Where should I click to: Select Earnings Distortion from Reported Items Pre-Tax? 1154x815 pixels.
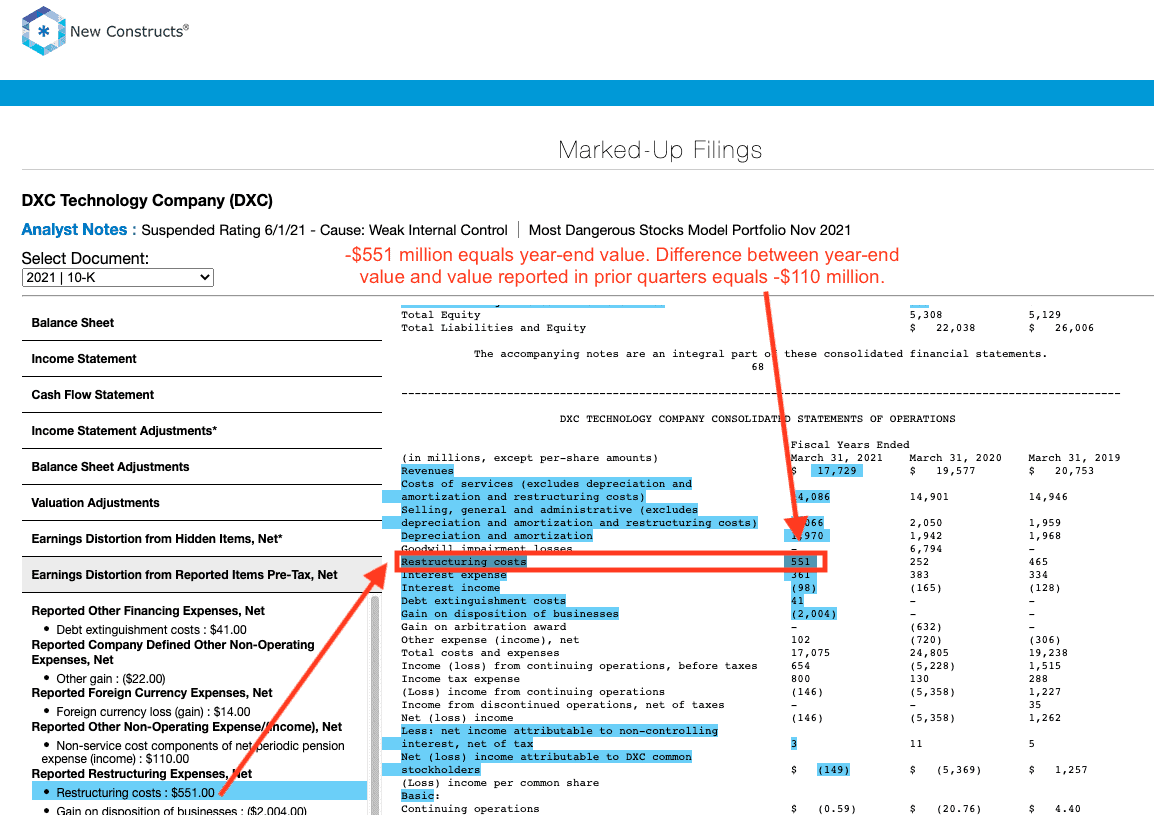pos(202,575)
